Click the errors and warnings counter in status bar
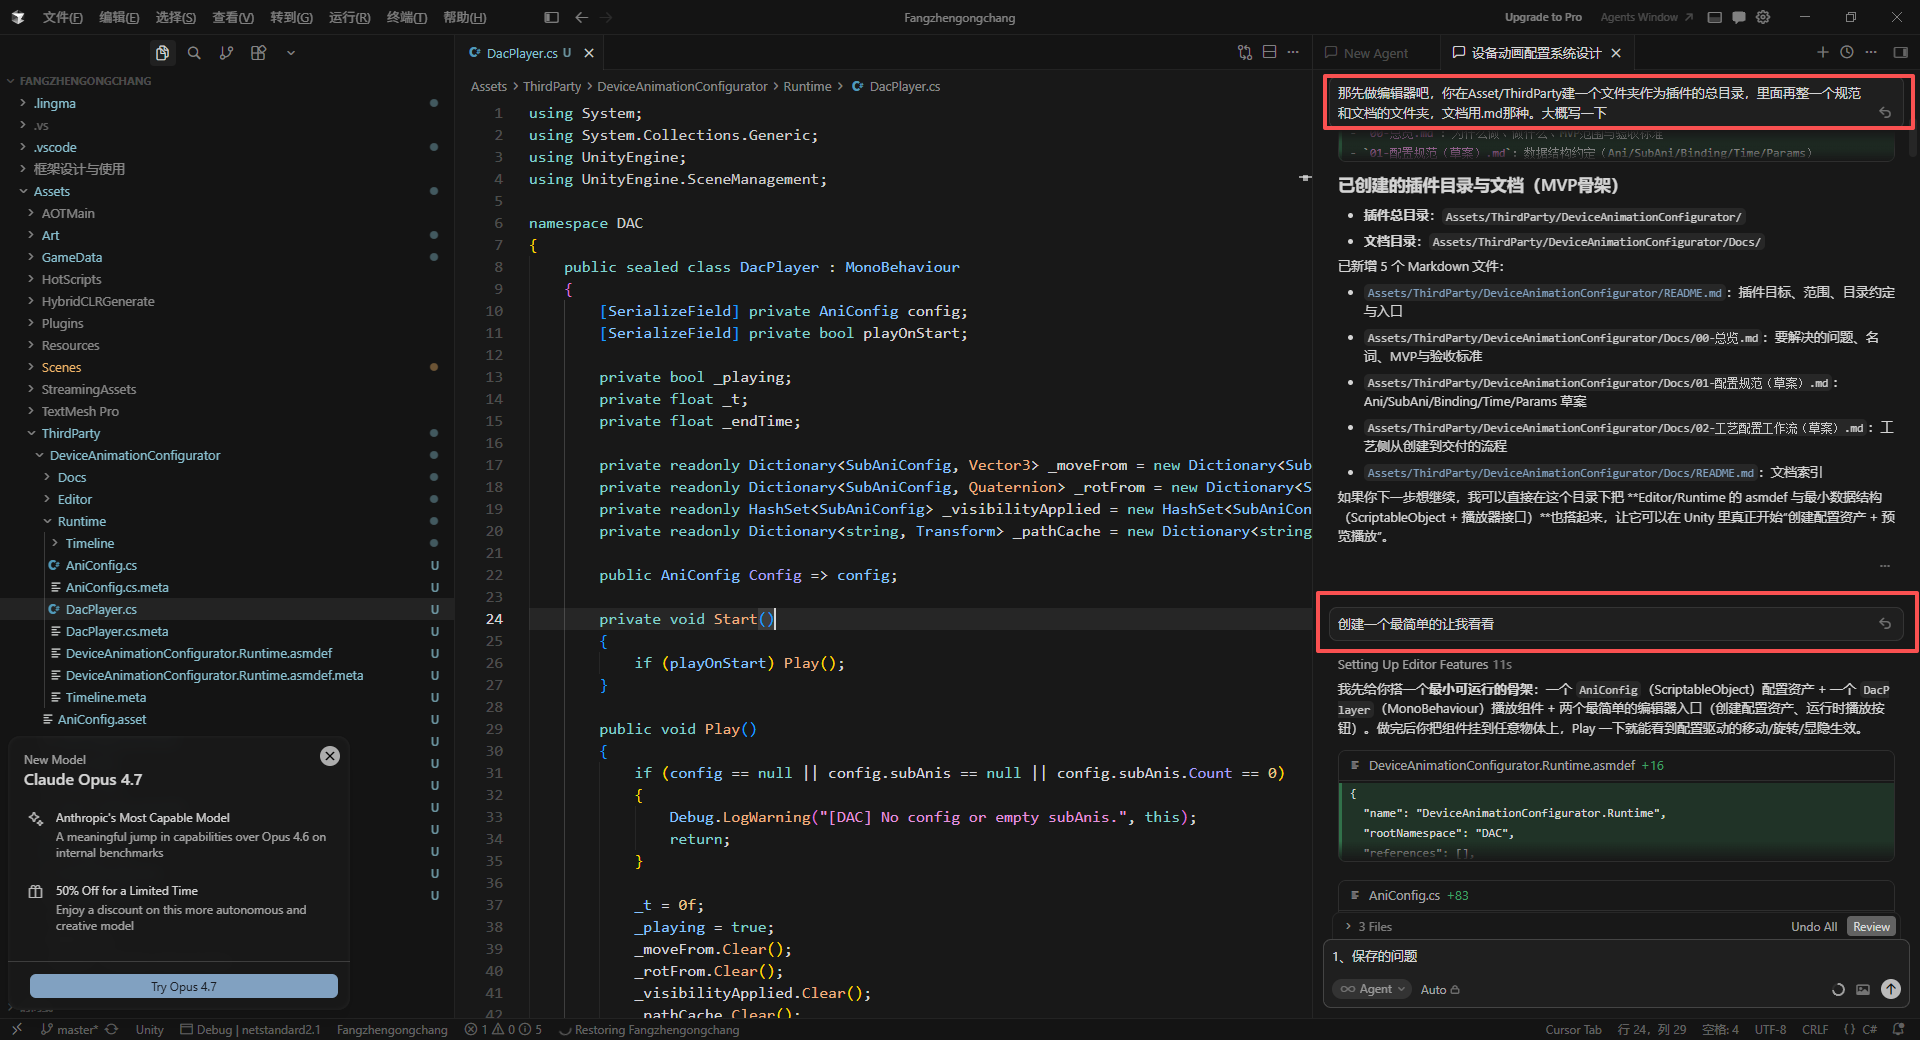The height and width of the screenshot is (1040, 1920). click(504, 1029)
